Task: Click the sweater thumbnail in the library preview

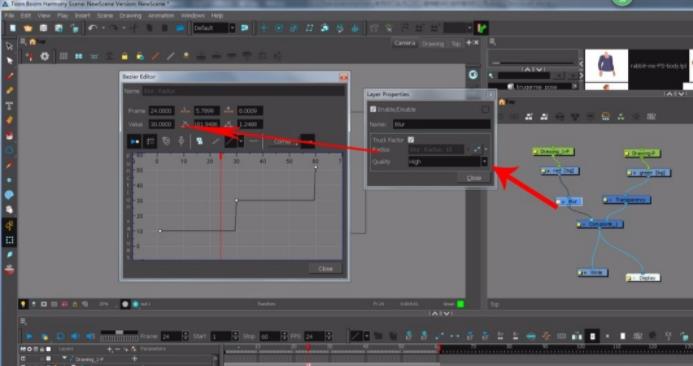Action: tap(606, 64)
